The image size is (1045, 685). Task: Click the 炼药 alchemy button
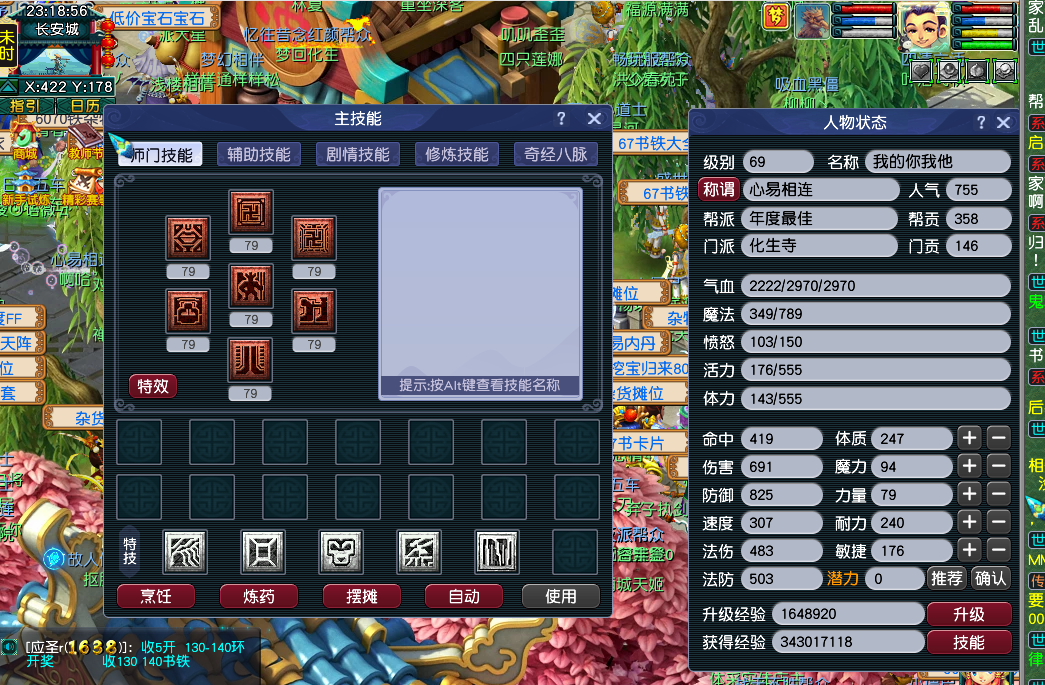pos(259,596)
